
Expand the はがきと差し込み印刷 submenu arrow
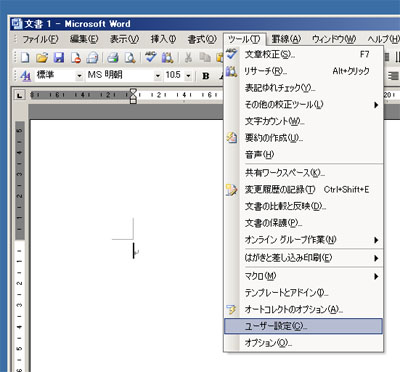(x=376, y=258)
